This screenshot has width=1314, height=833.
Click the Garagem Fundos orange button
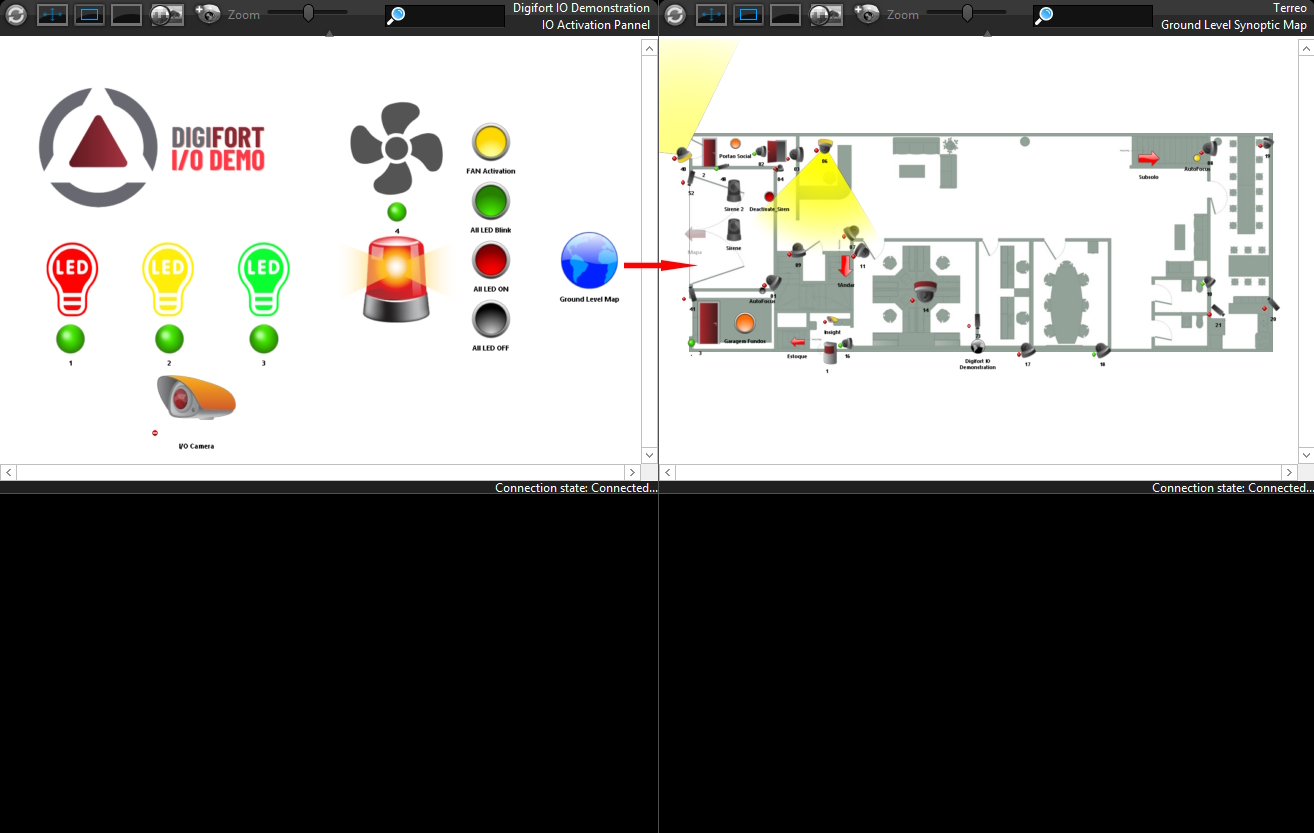point(745,324)
